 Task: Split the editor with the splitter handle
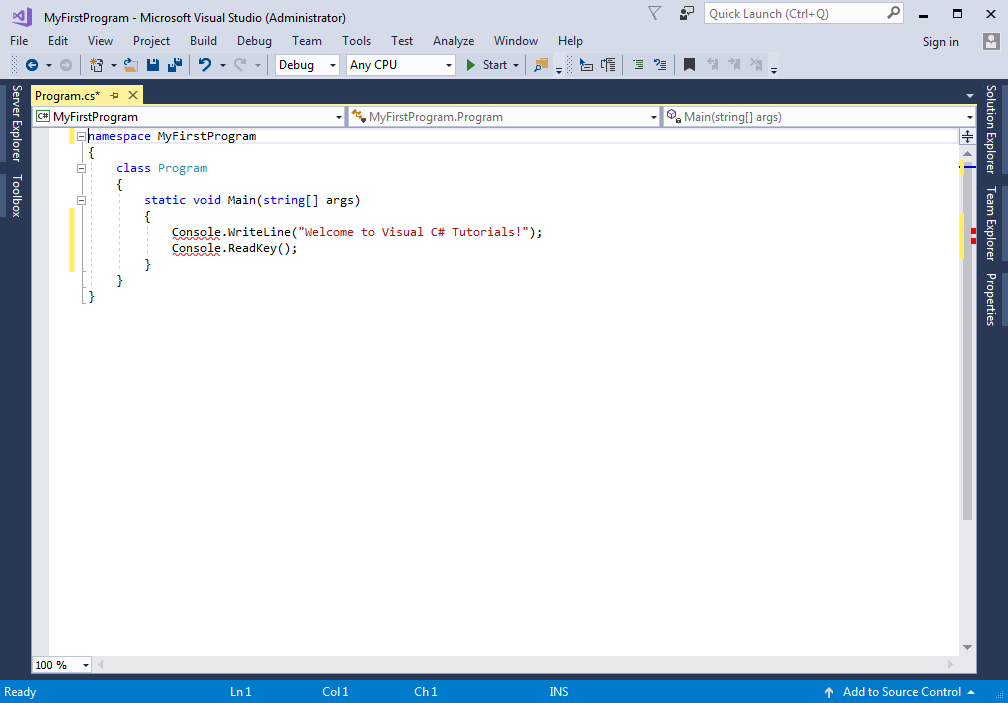[967, 136]
